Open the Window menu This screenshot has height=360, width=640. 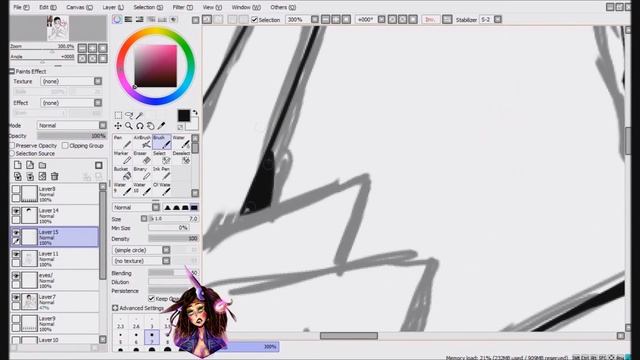(246, 7)
